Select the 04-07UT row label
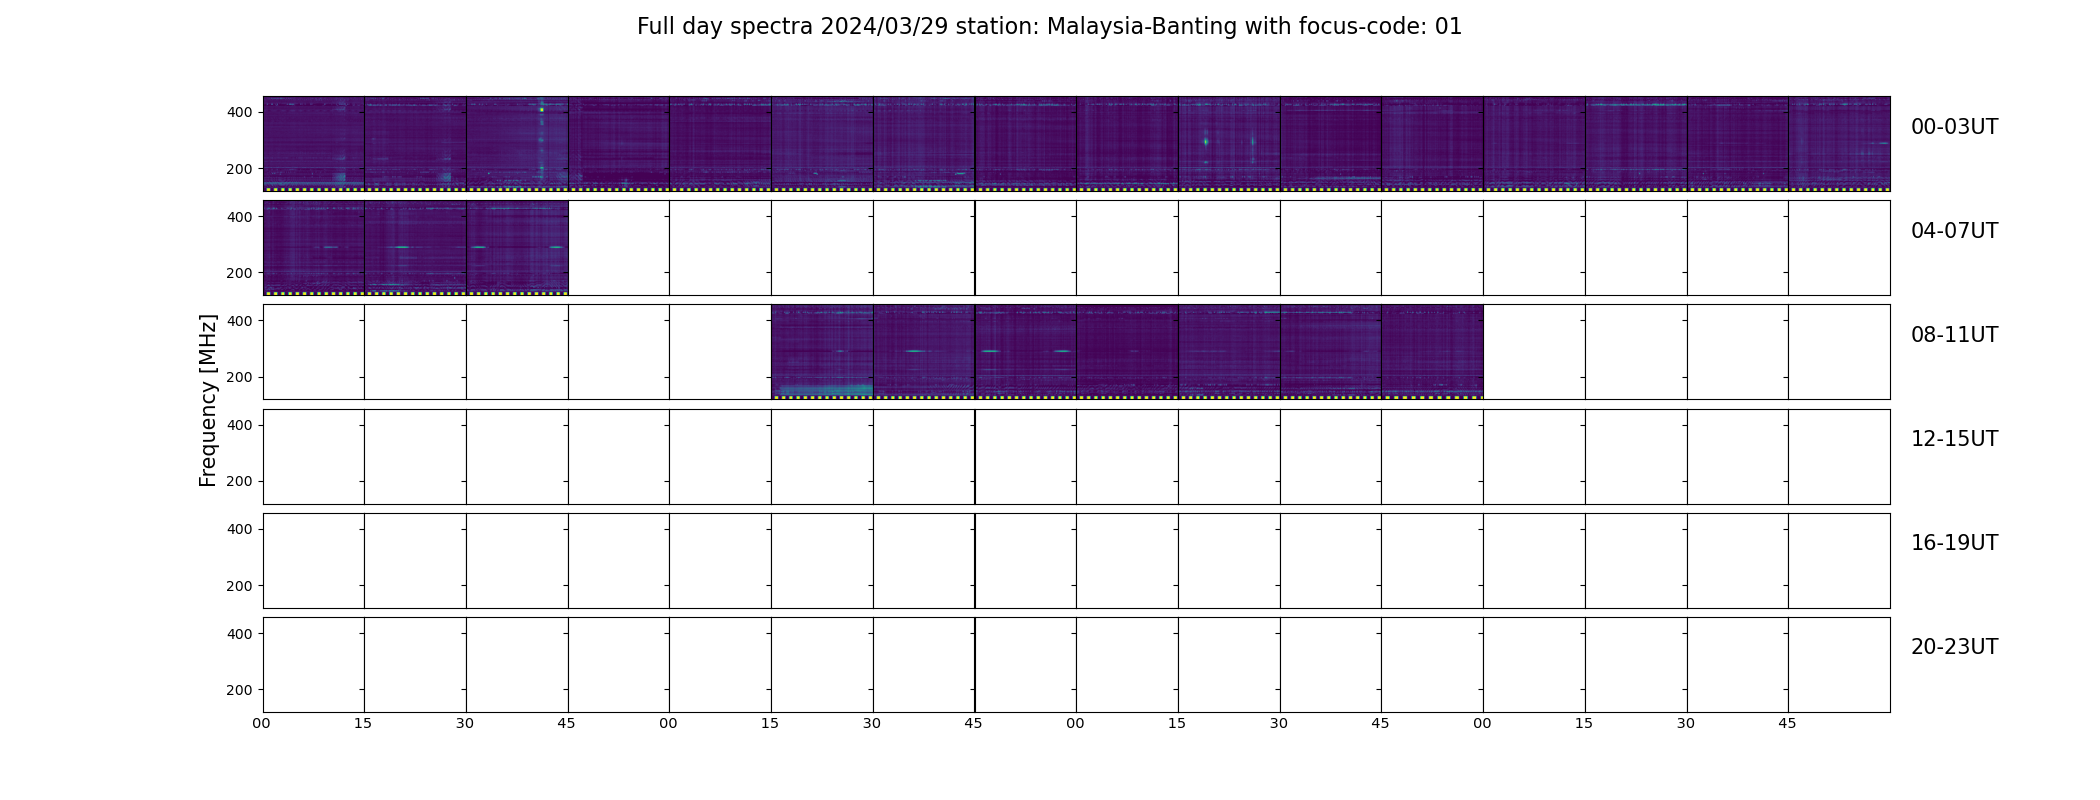 pyautogui.click(x=1954, y=231)
